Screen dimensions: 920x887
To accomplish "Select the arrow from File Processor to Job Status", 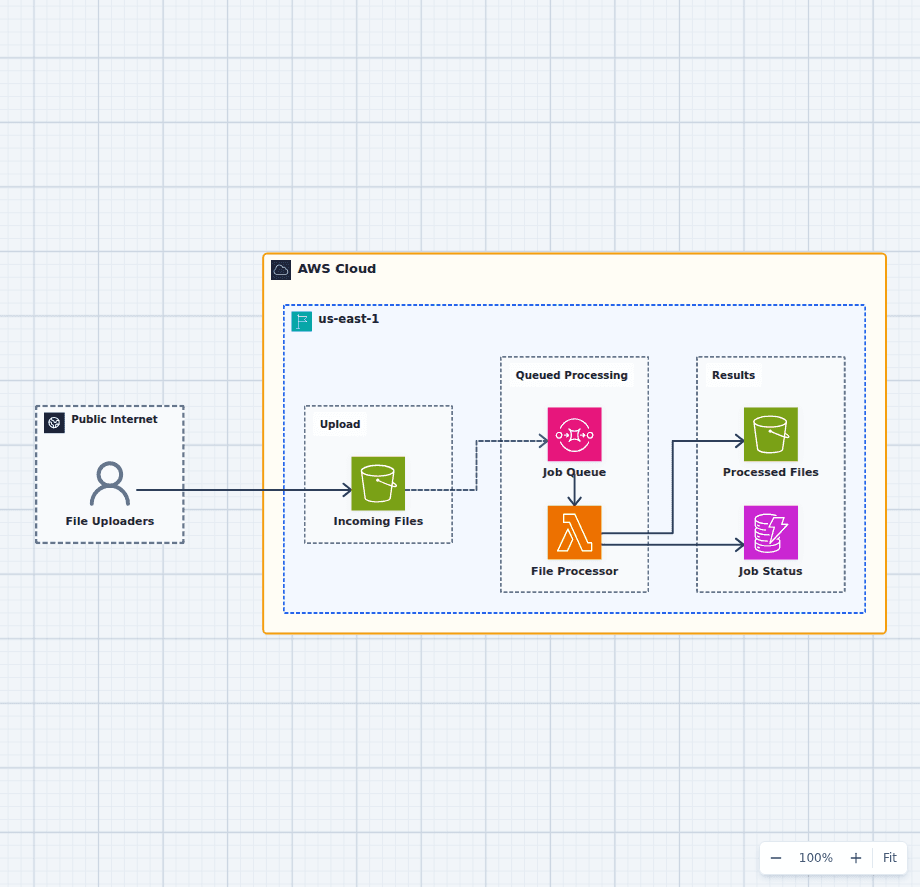I will point(673,545).
